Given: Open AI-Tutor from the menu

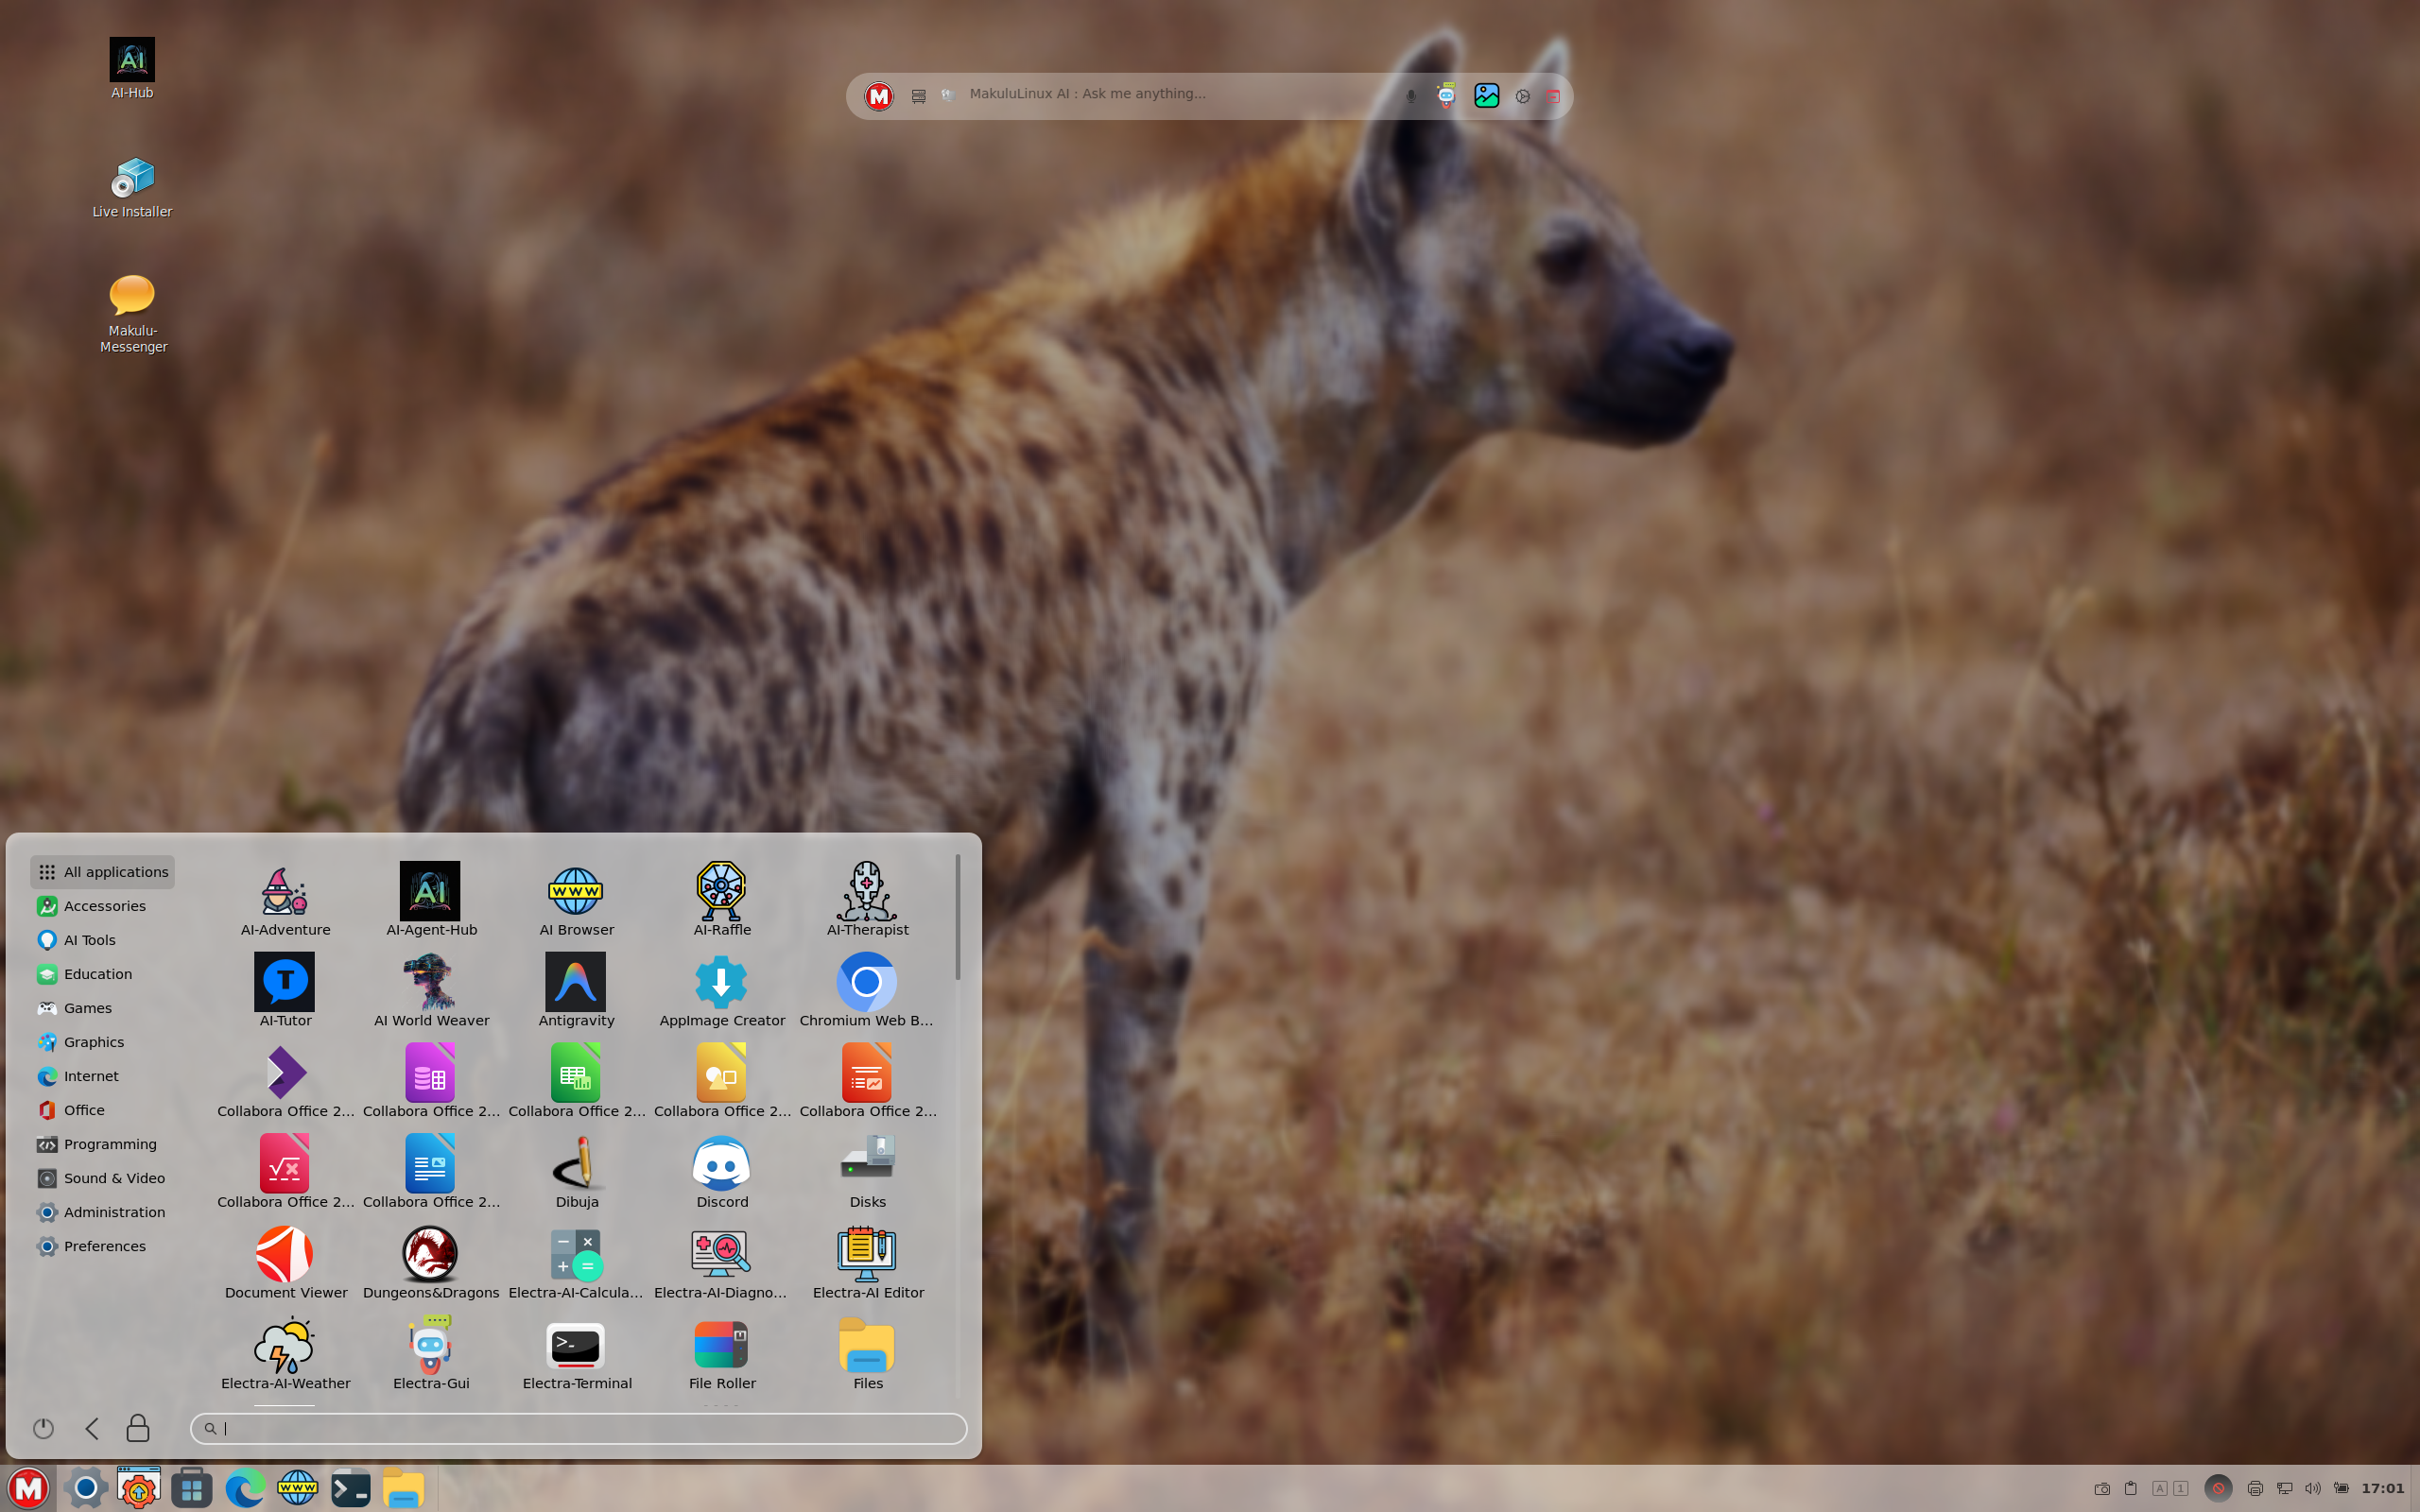Looking at the screenshot, I should [285, 990].
